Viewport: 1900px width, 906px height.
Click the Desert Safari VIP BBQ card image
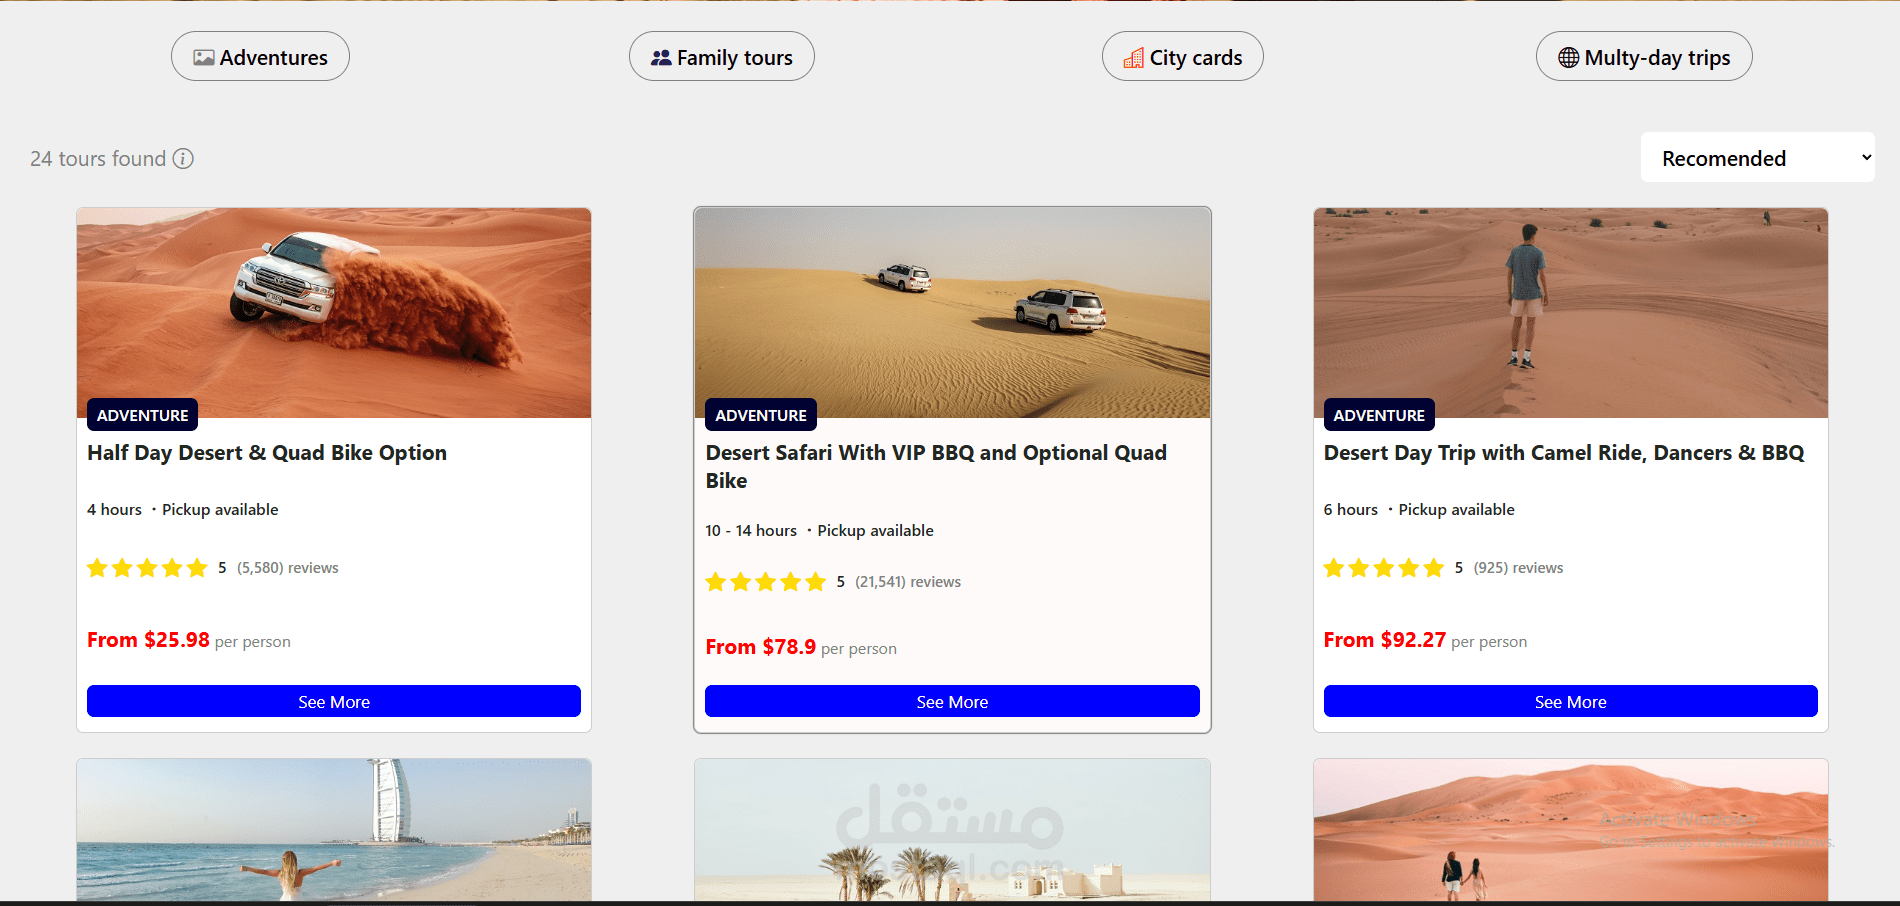pos(951,312)
